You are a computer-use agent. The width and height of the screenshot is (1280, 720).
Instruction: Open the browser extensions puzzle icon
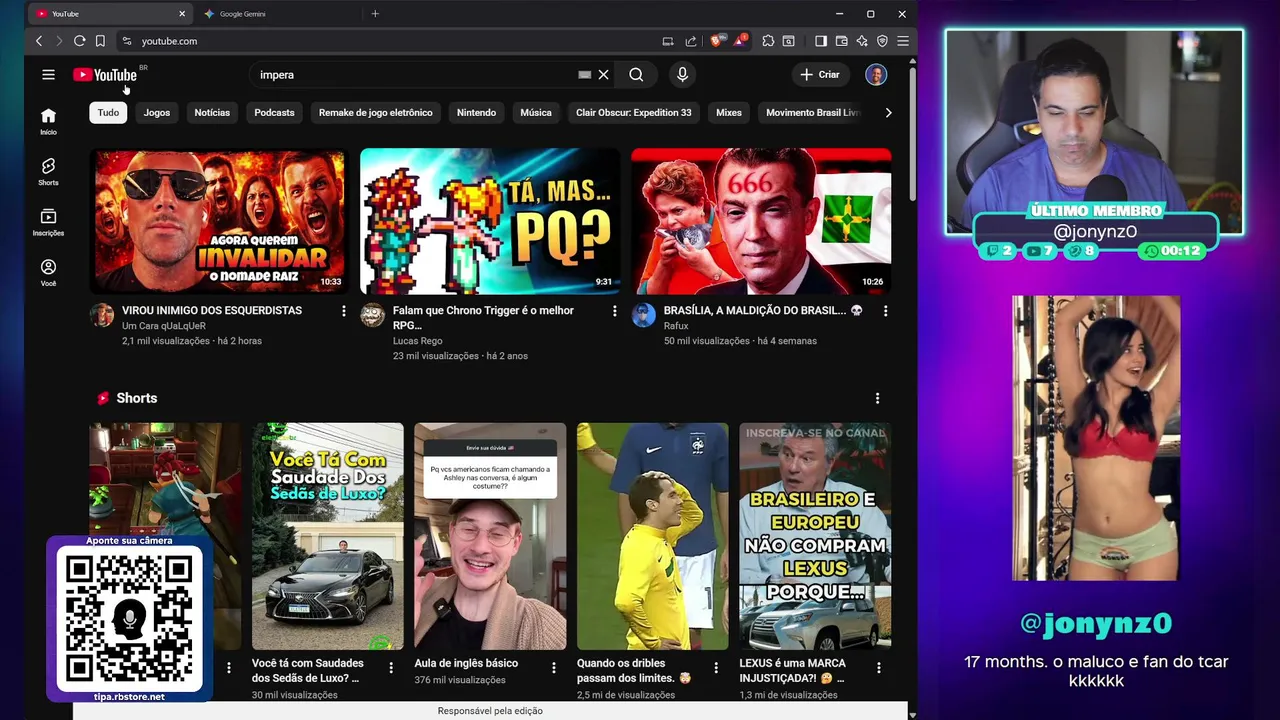pos(768,41)
